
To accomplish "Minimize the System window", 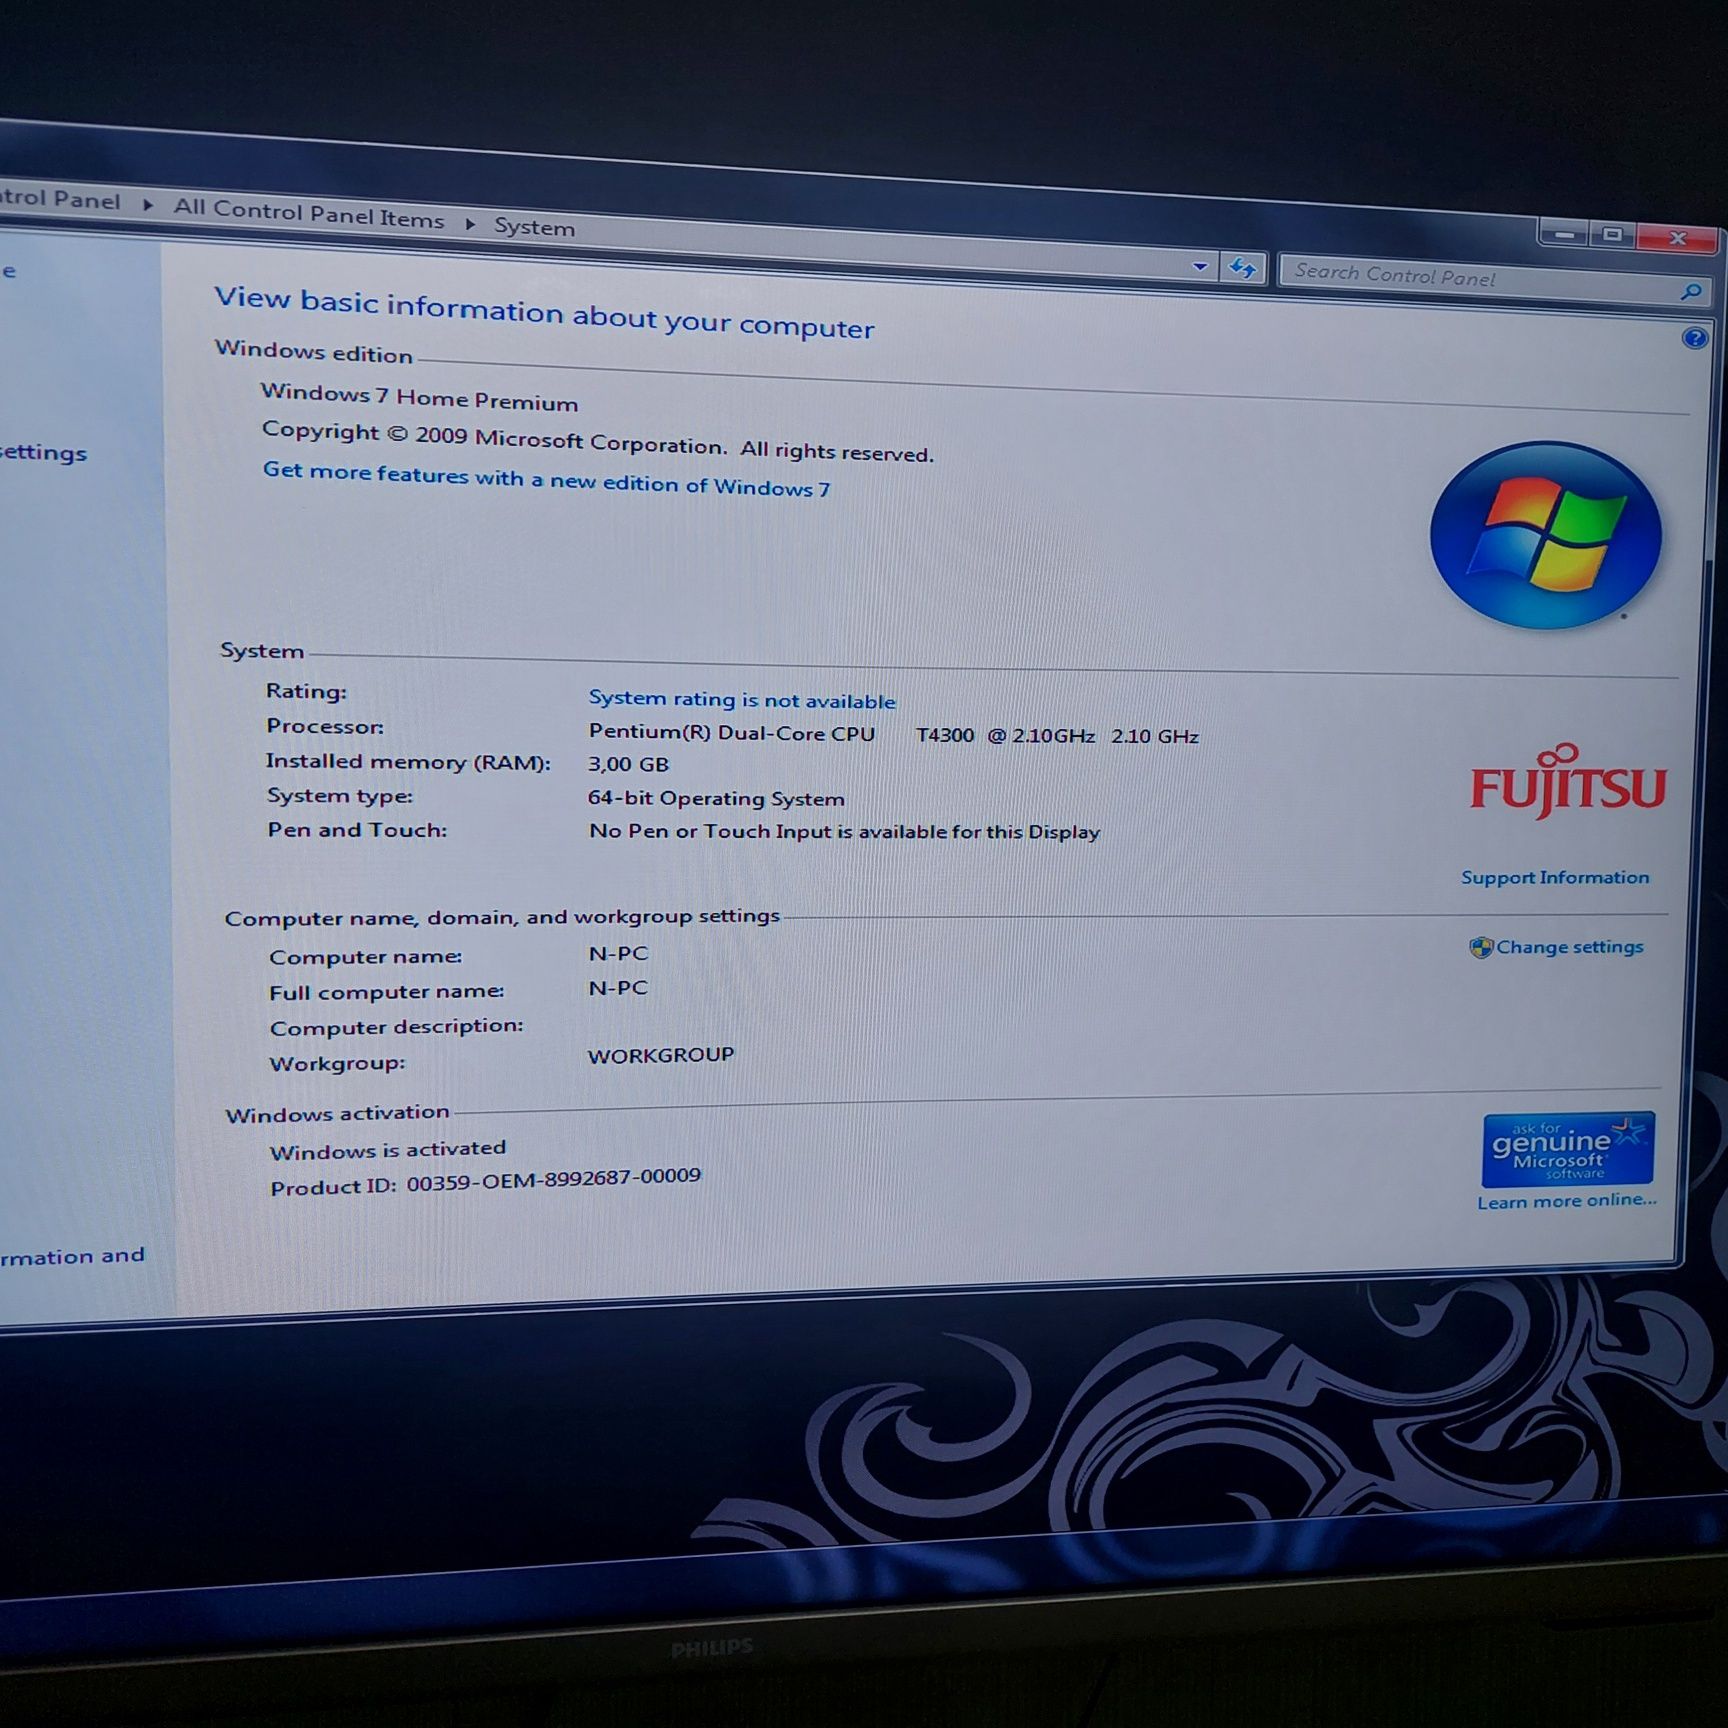I will coord(1564,235).
